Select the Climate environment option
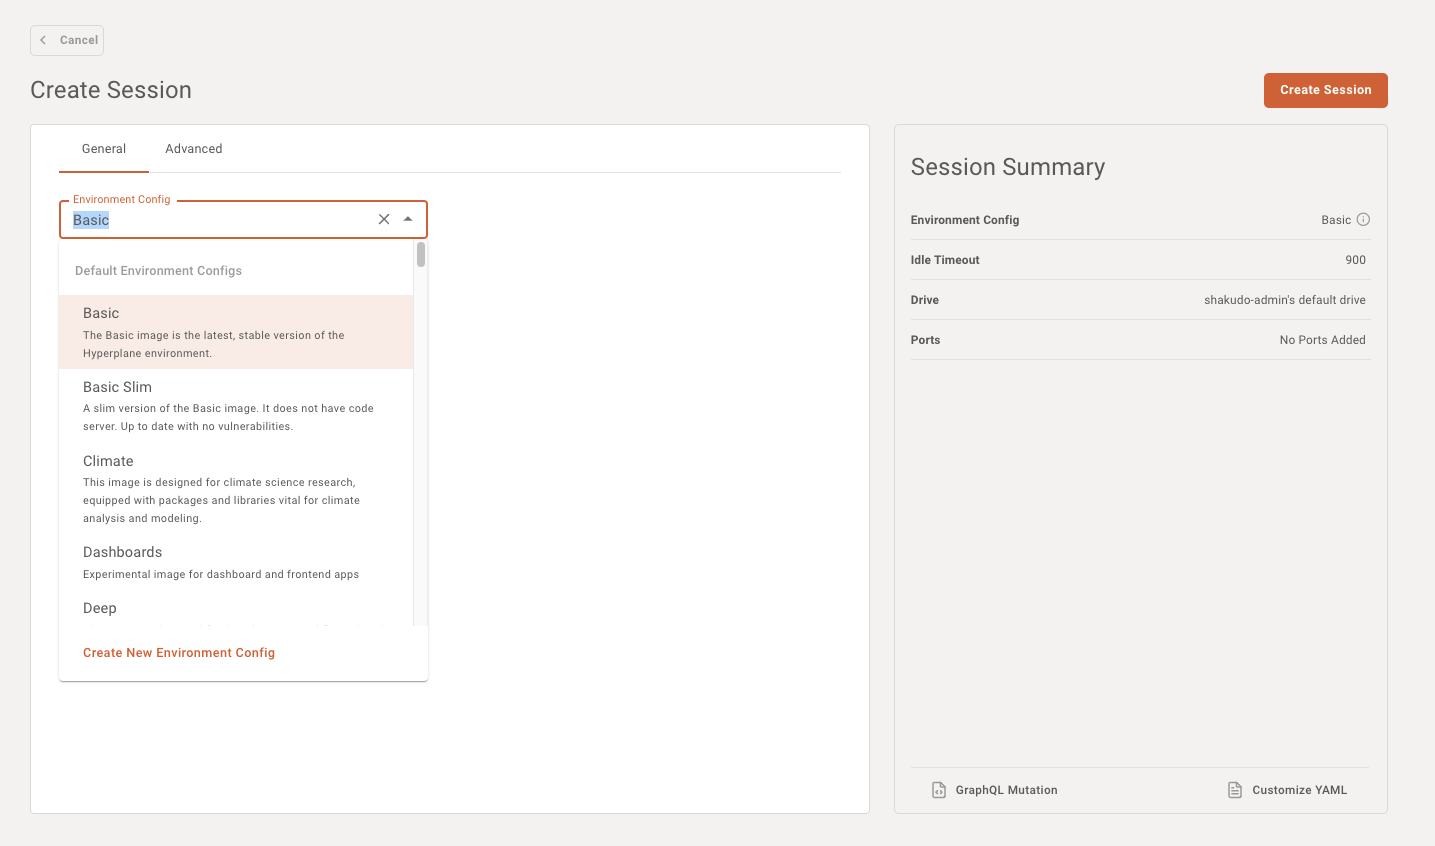 (x=236, y=489)
